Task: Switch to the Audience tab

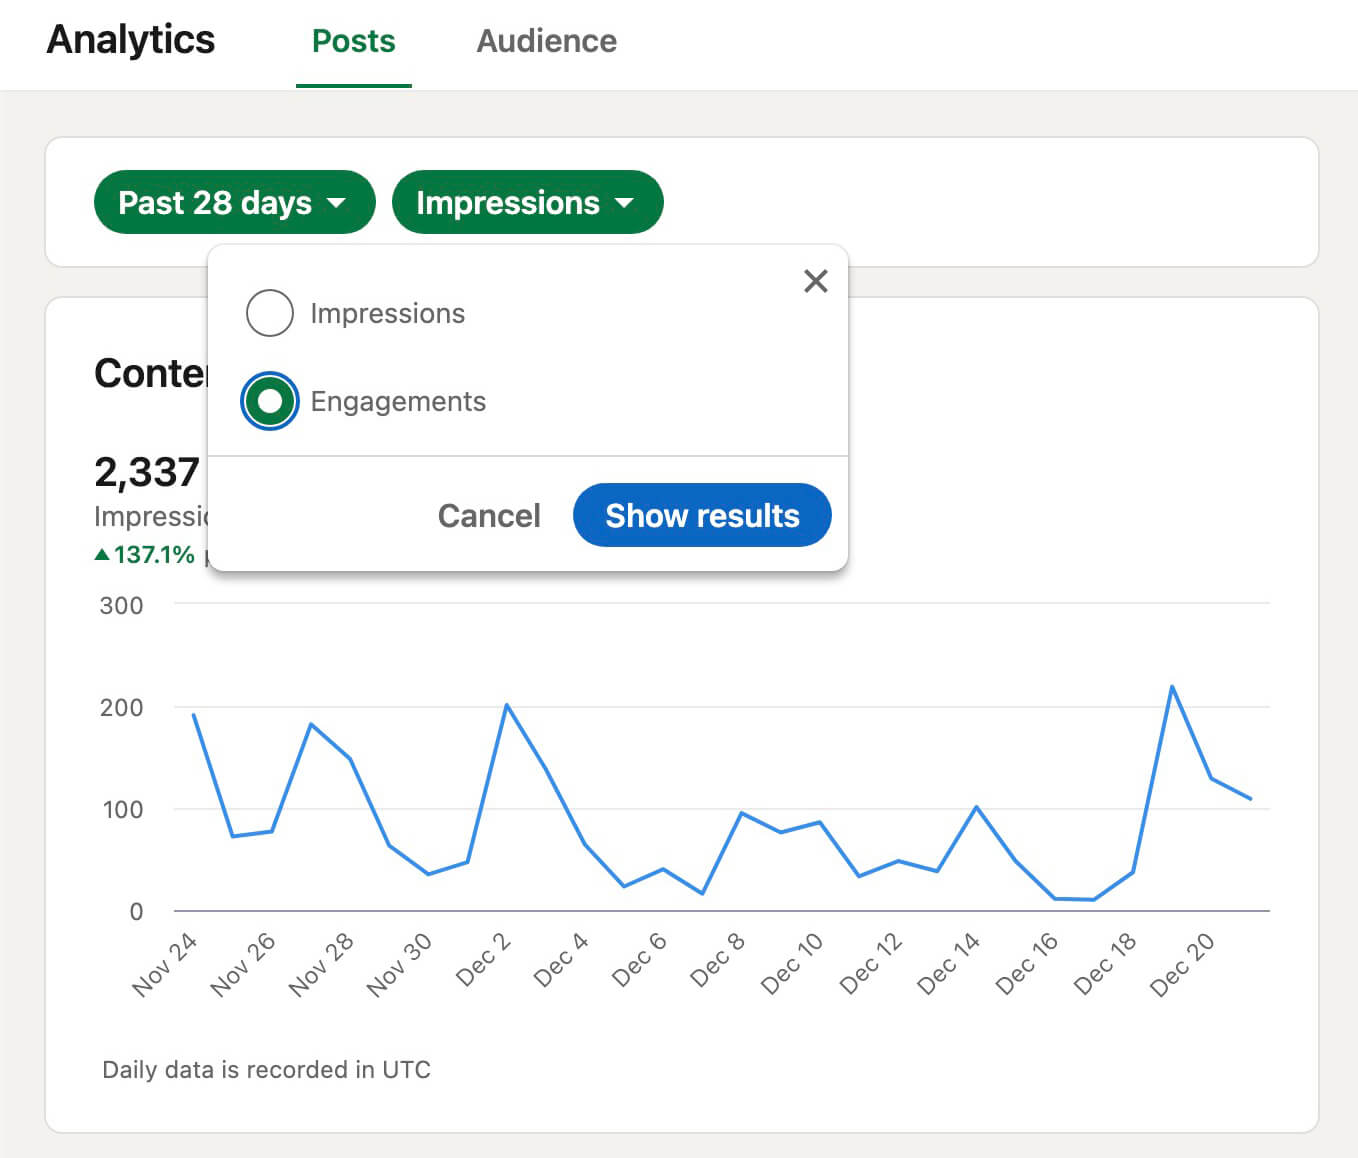Action: [x=546, y=41]
